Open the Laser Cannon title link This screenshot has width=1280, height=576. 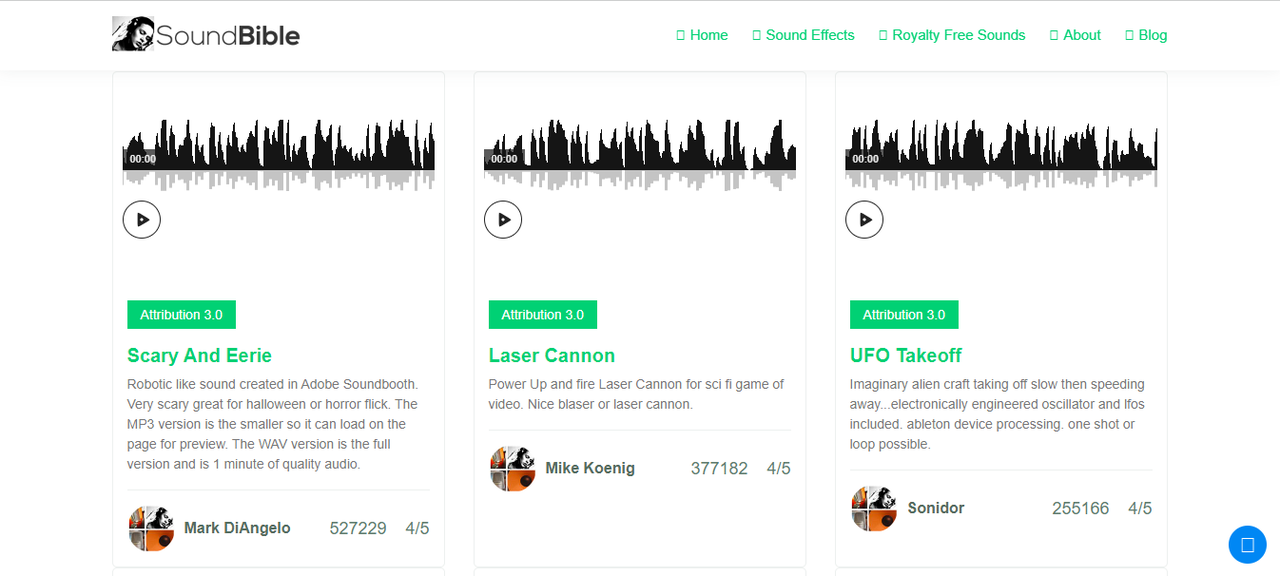tap(551, 356)
